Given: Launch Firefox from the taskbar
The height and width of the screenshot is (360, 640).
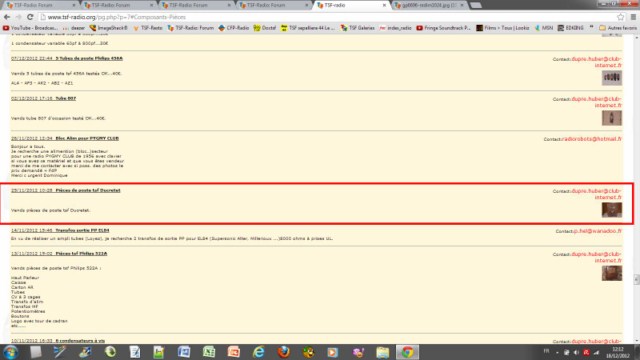Looking at the screenshot, I should [283, 352].
